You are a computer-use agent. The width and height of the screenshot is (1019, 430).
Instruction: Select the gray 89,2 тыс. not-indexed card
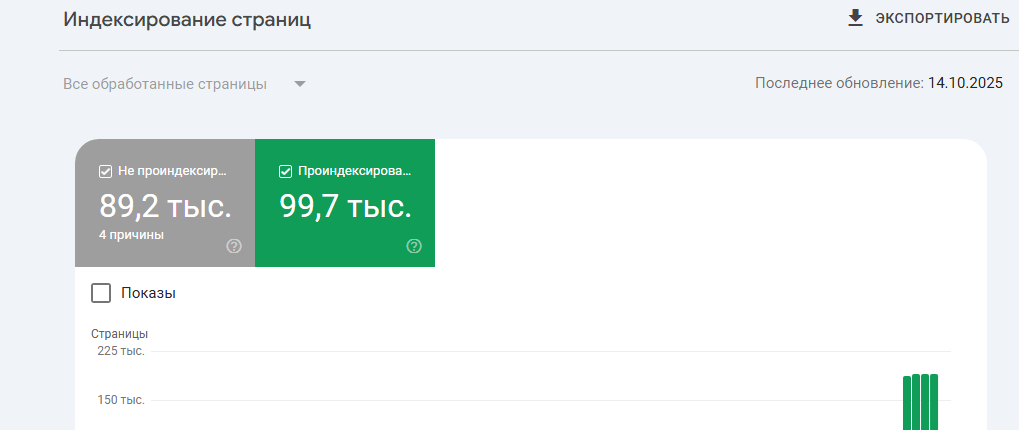tap(165, 207)
